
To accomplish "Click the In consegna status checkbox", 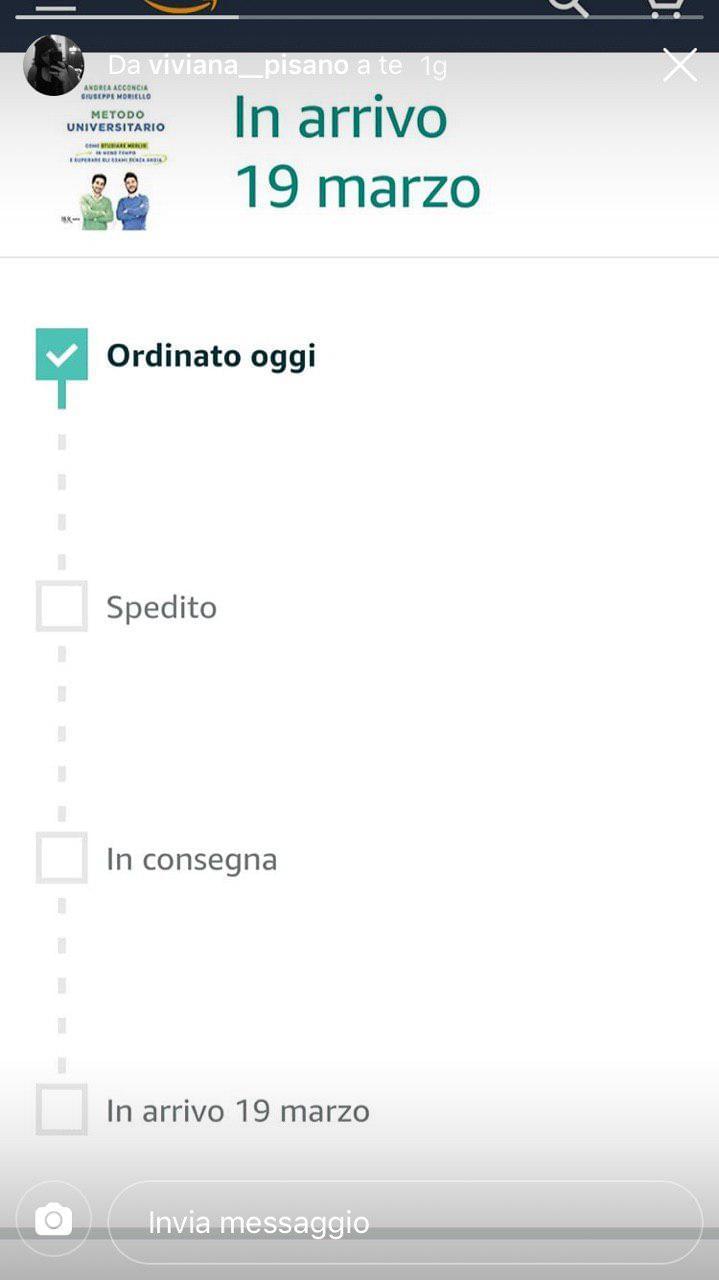I will tap(62, 858).
